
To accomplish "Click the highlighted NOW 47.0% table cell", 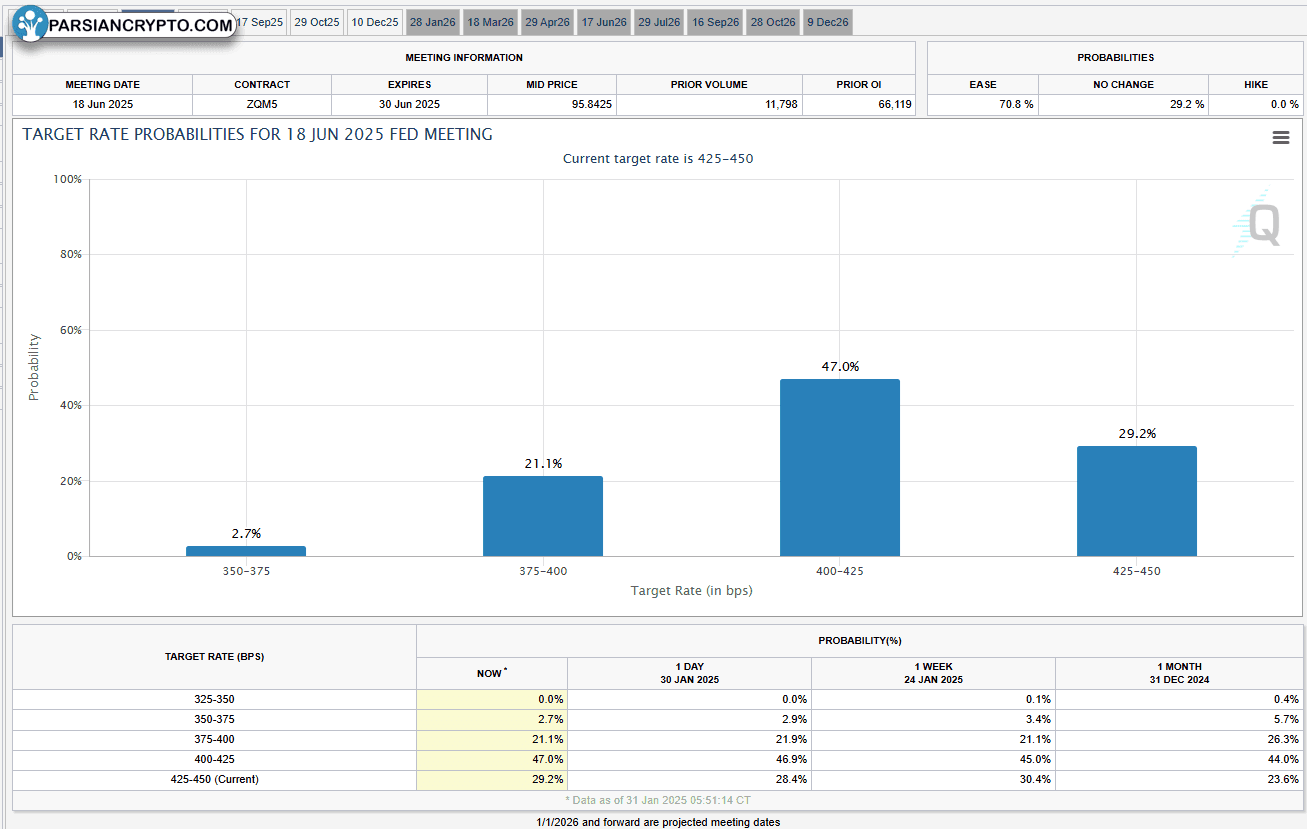I will (492, 759).
